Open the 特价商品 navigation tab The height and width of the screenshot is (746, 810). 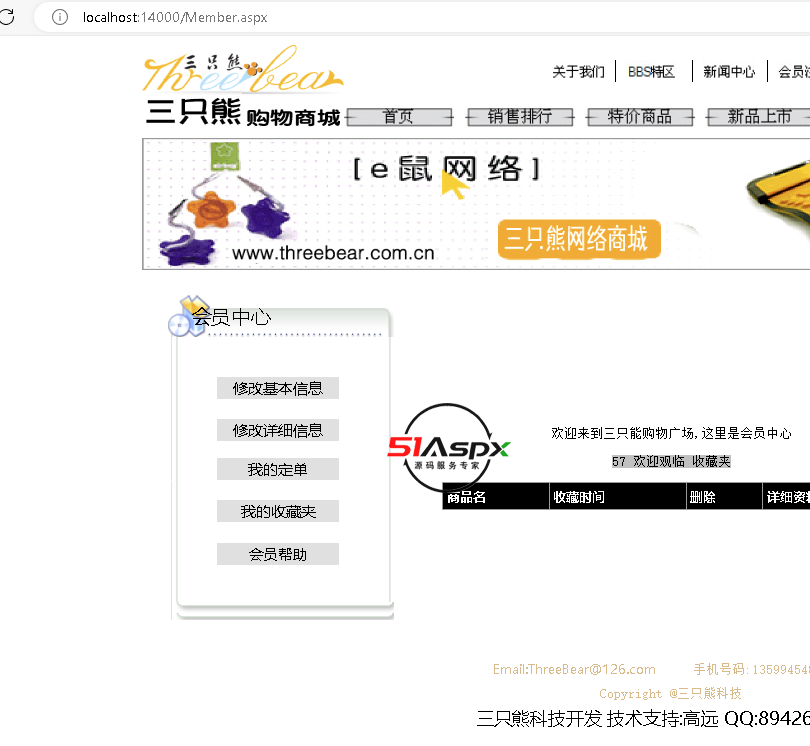click(x=640, y=117)
